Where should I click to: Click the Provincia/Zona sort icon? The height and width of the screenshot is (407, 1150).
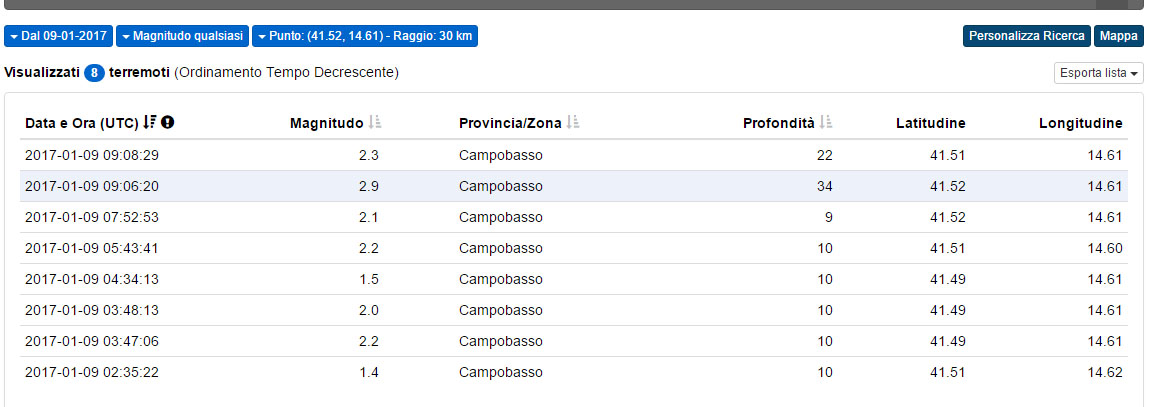(574, 123)
